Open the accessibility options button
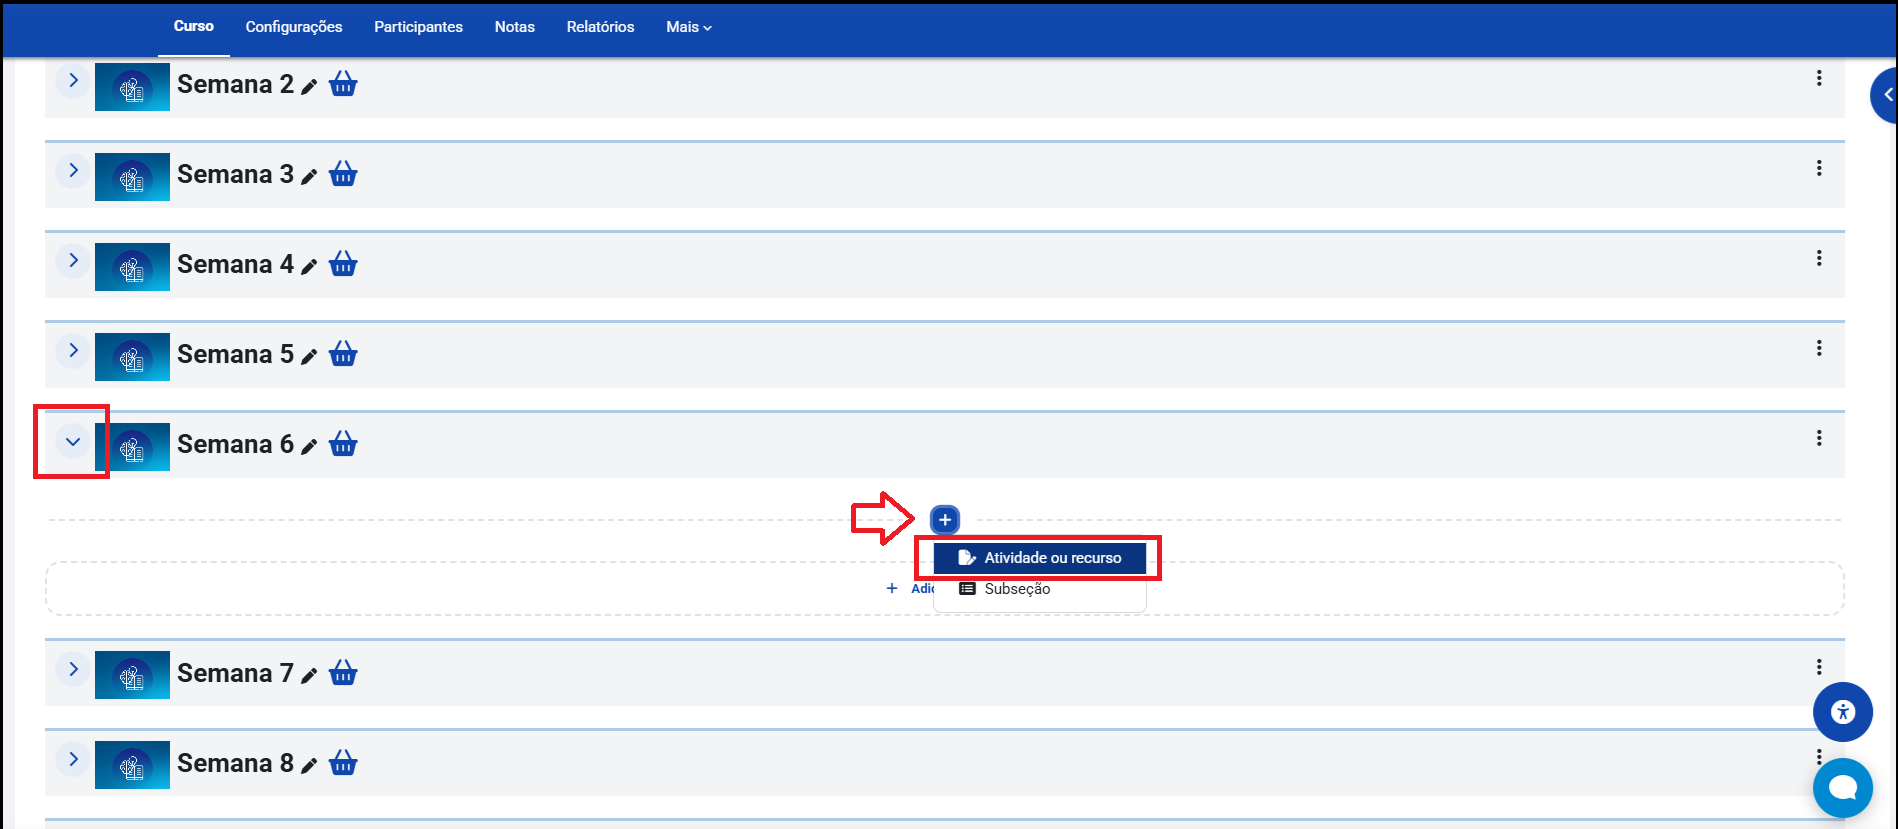This screenshot has width=1898, height=829. coord(1842,712)
